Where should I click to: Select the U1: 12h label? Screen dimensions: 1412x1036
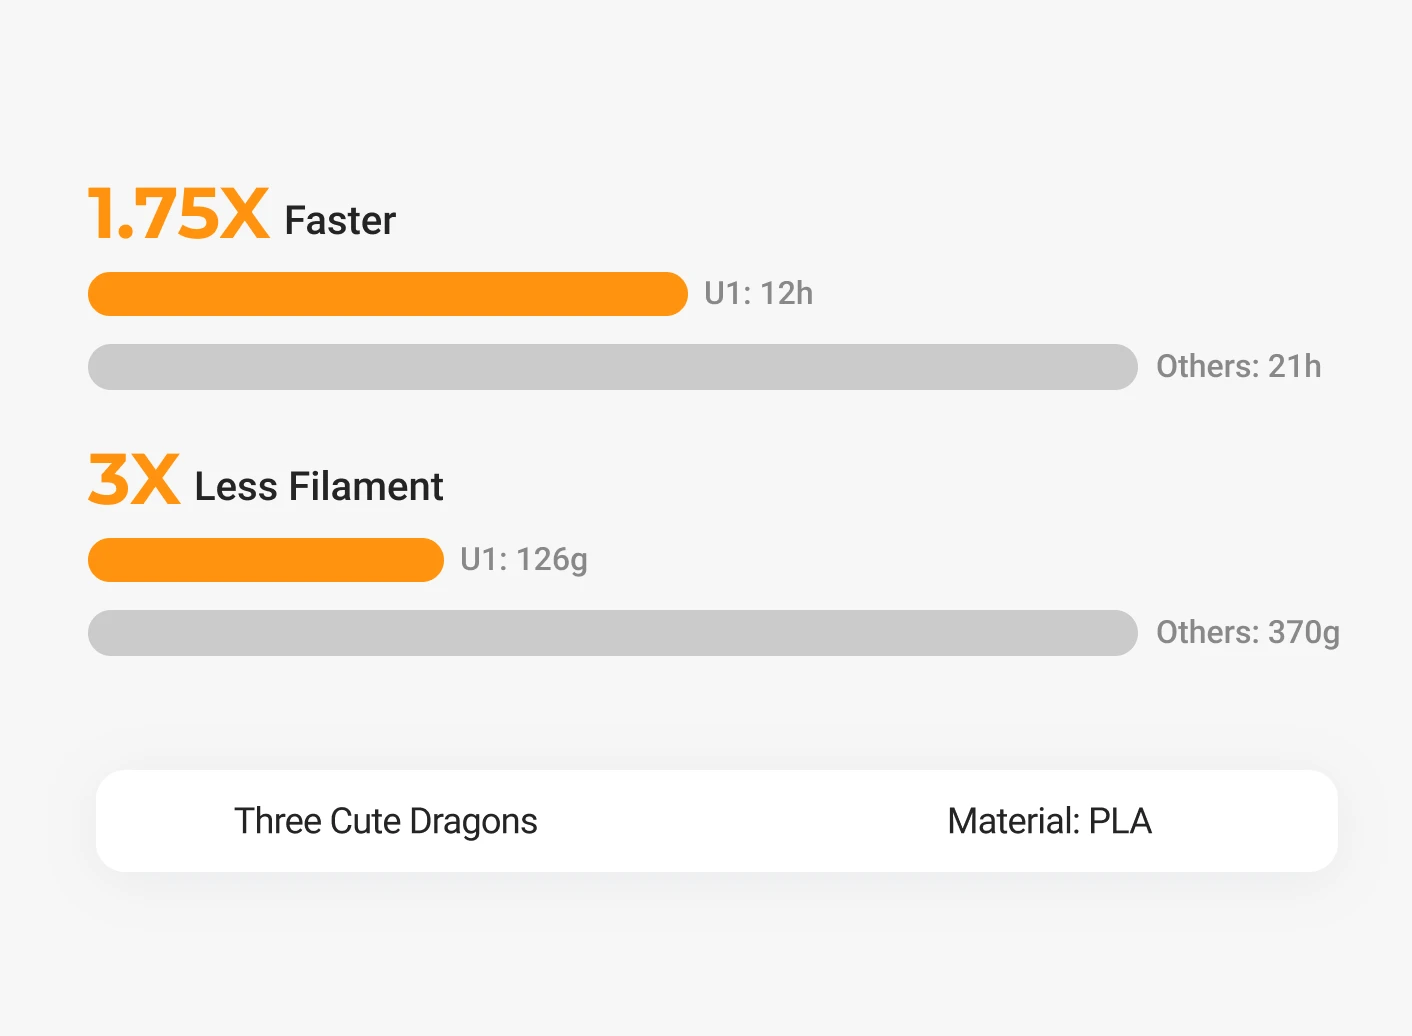tap(758, 294)
